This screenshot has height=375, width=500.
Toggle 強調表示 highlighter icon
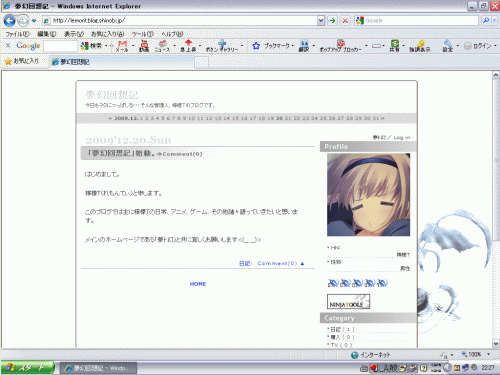(420, 46)
